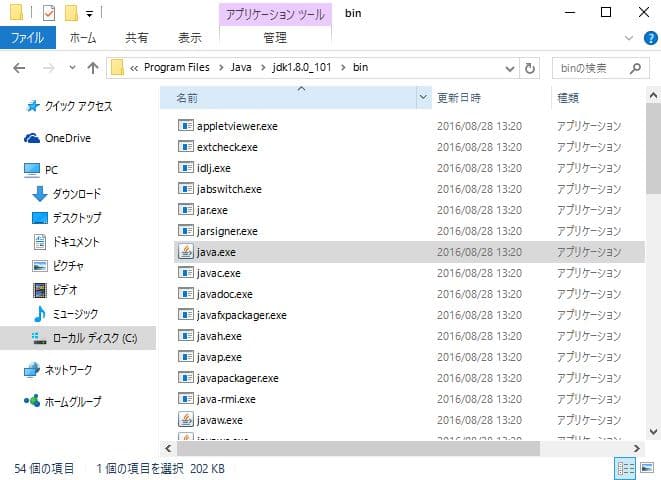Sort by 名前 column header
This screenshot has height=480, width=661.
click(288, 98)
